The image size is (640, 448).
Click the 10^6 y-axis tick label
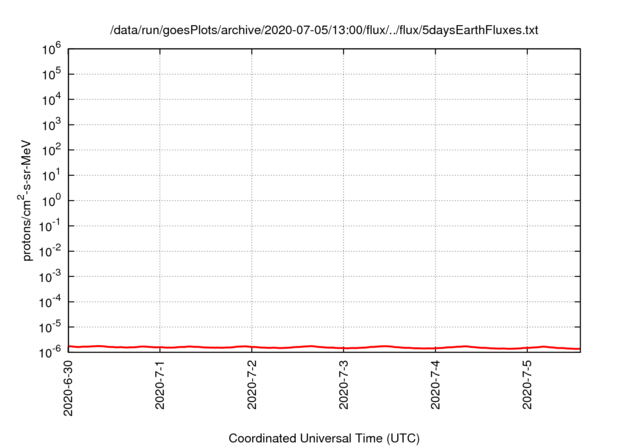coord(51,49)
